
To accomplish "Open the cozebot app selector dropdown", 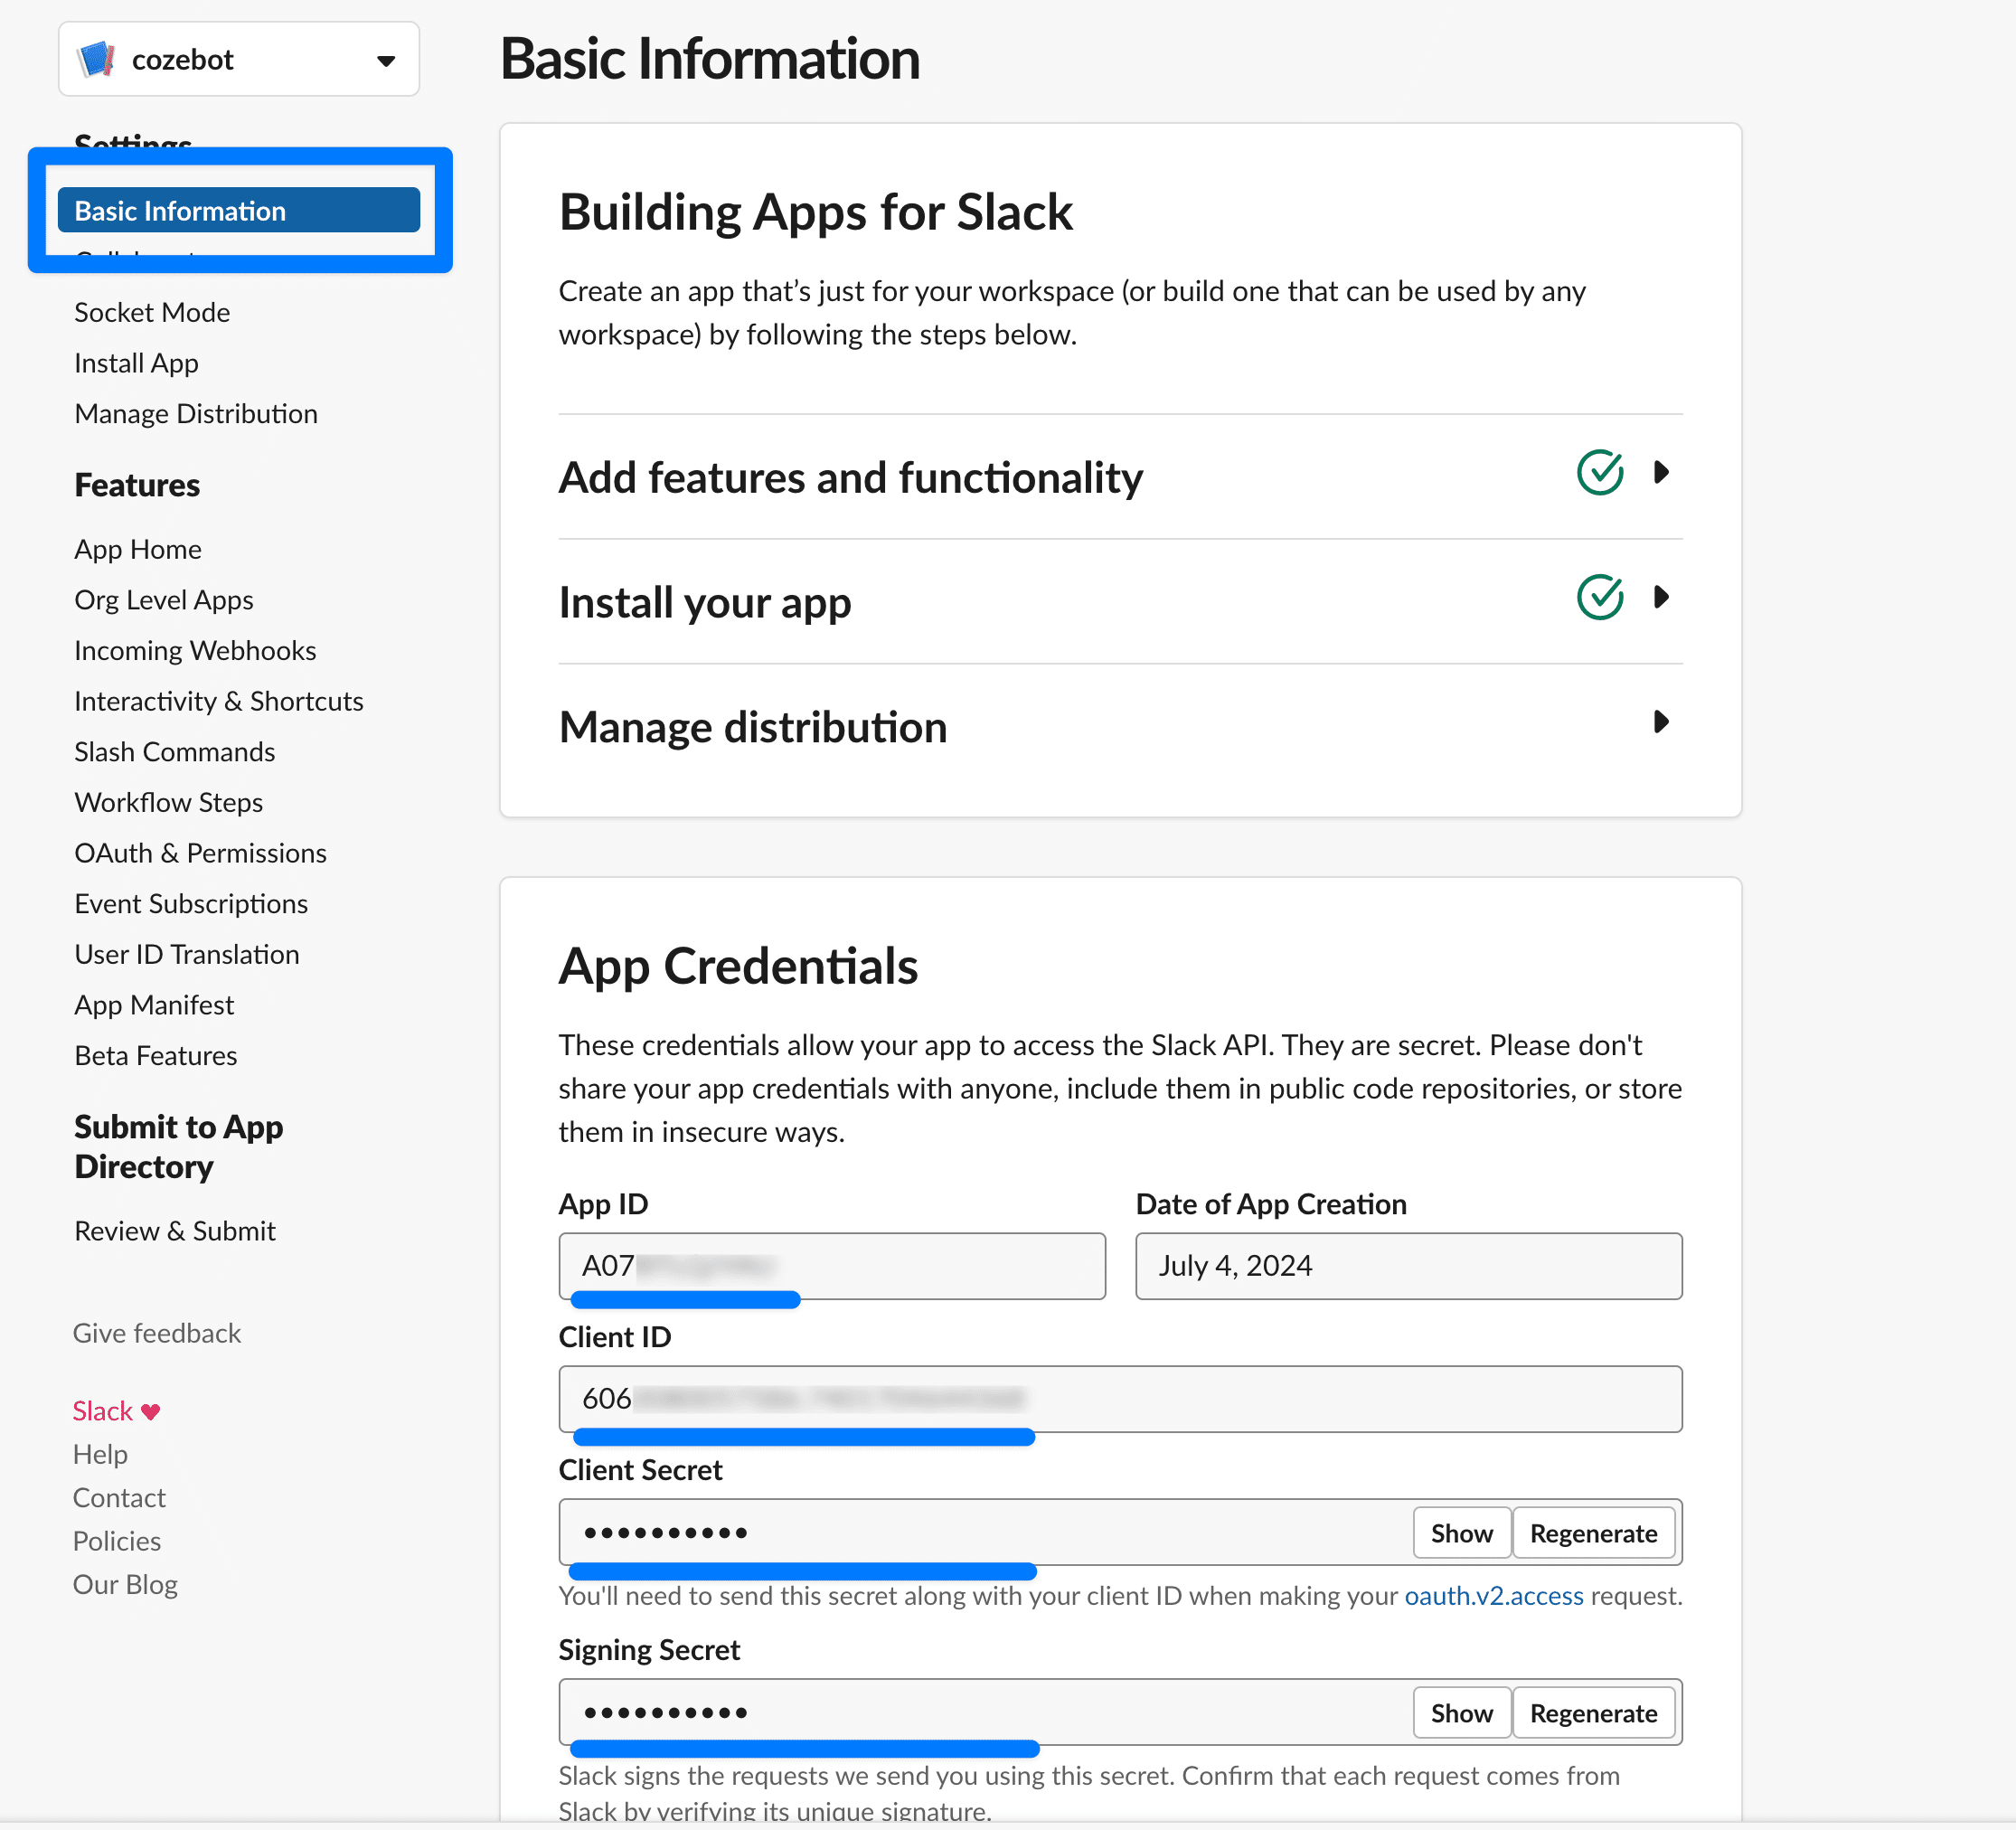I will click(385, 60).
